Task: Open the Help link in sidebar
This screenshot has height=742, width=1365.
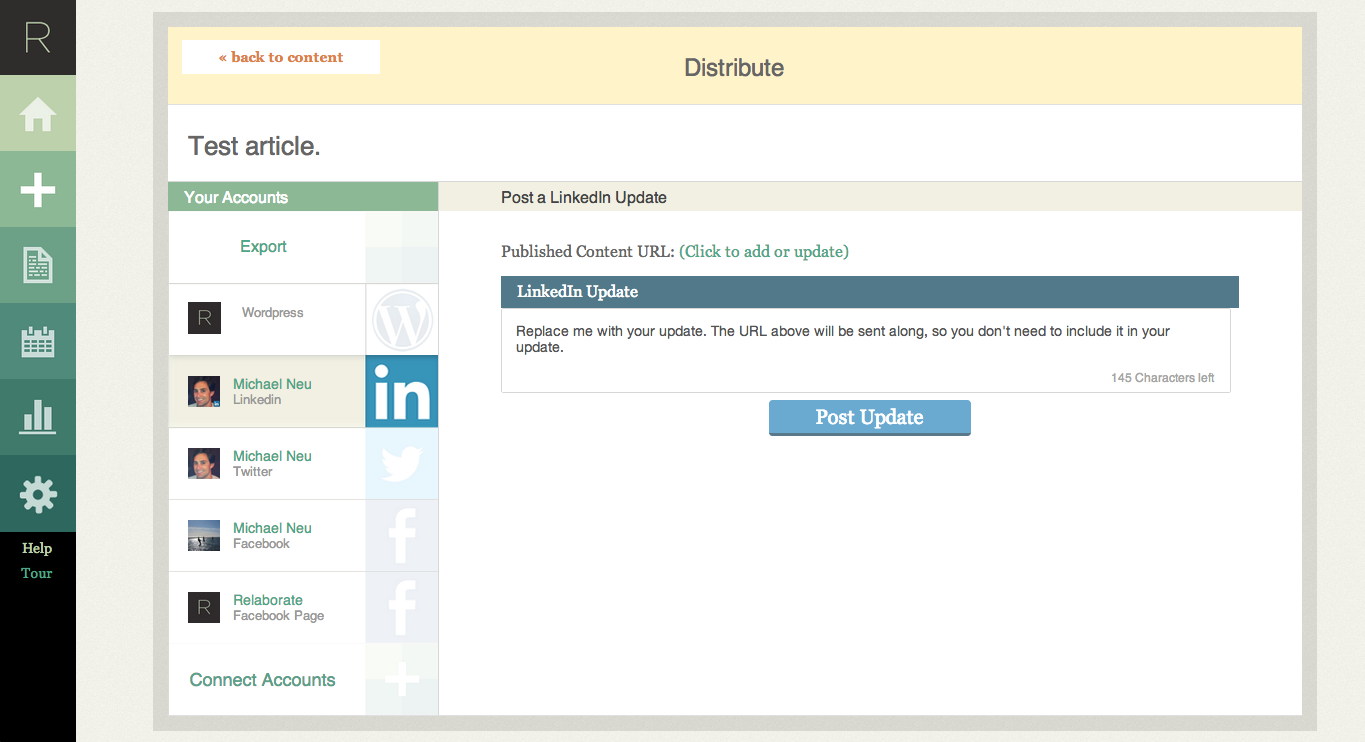Action: pos(37,548)
